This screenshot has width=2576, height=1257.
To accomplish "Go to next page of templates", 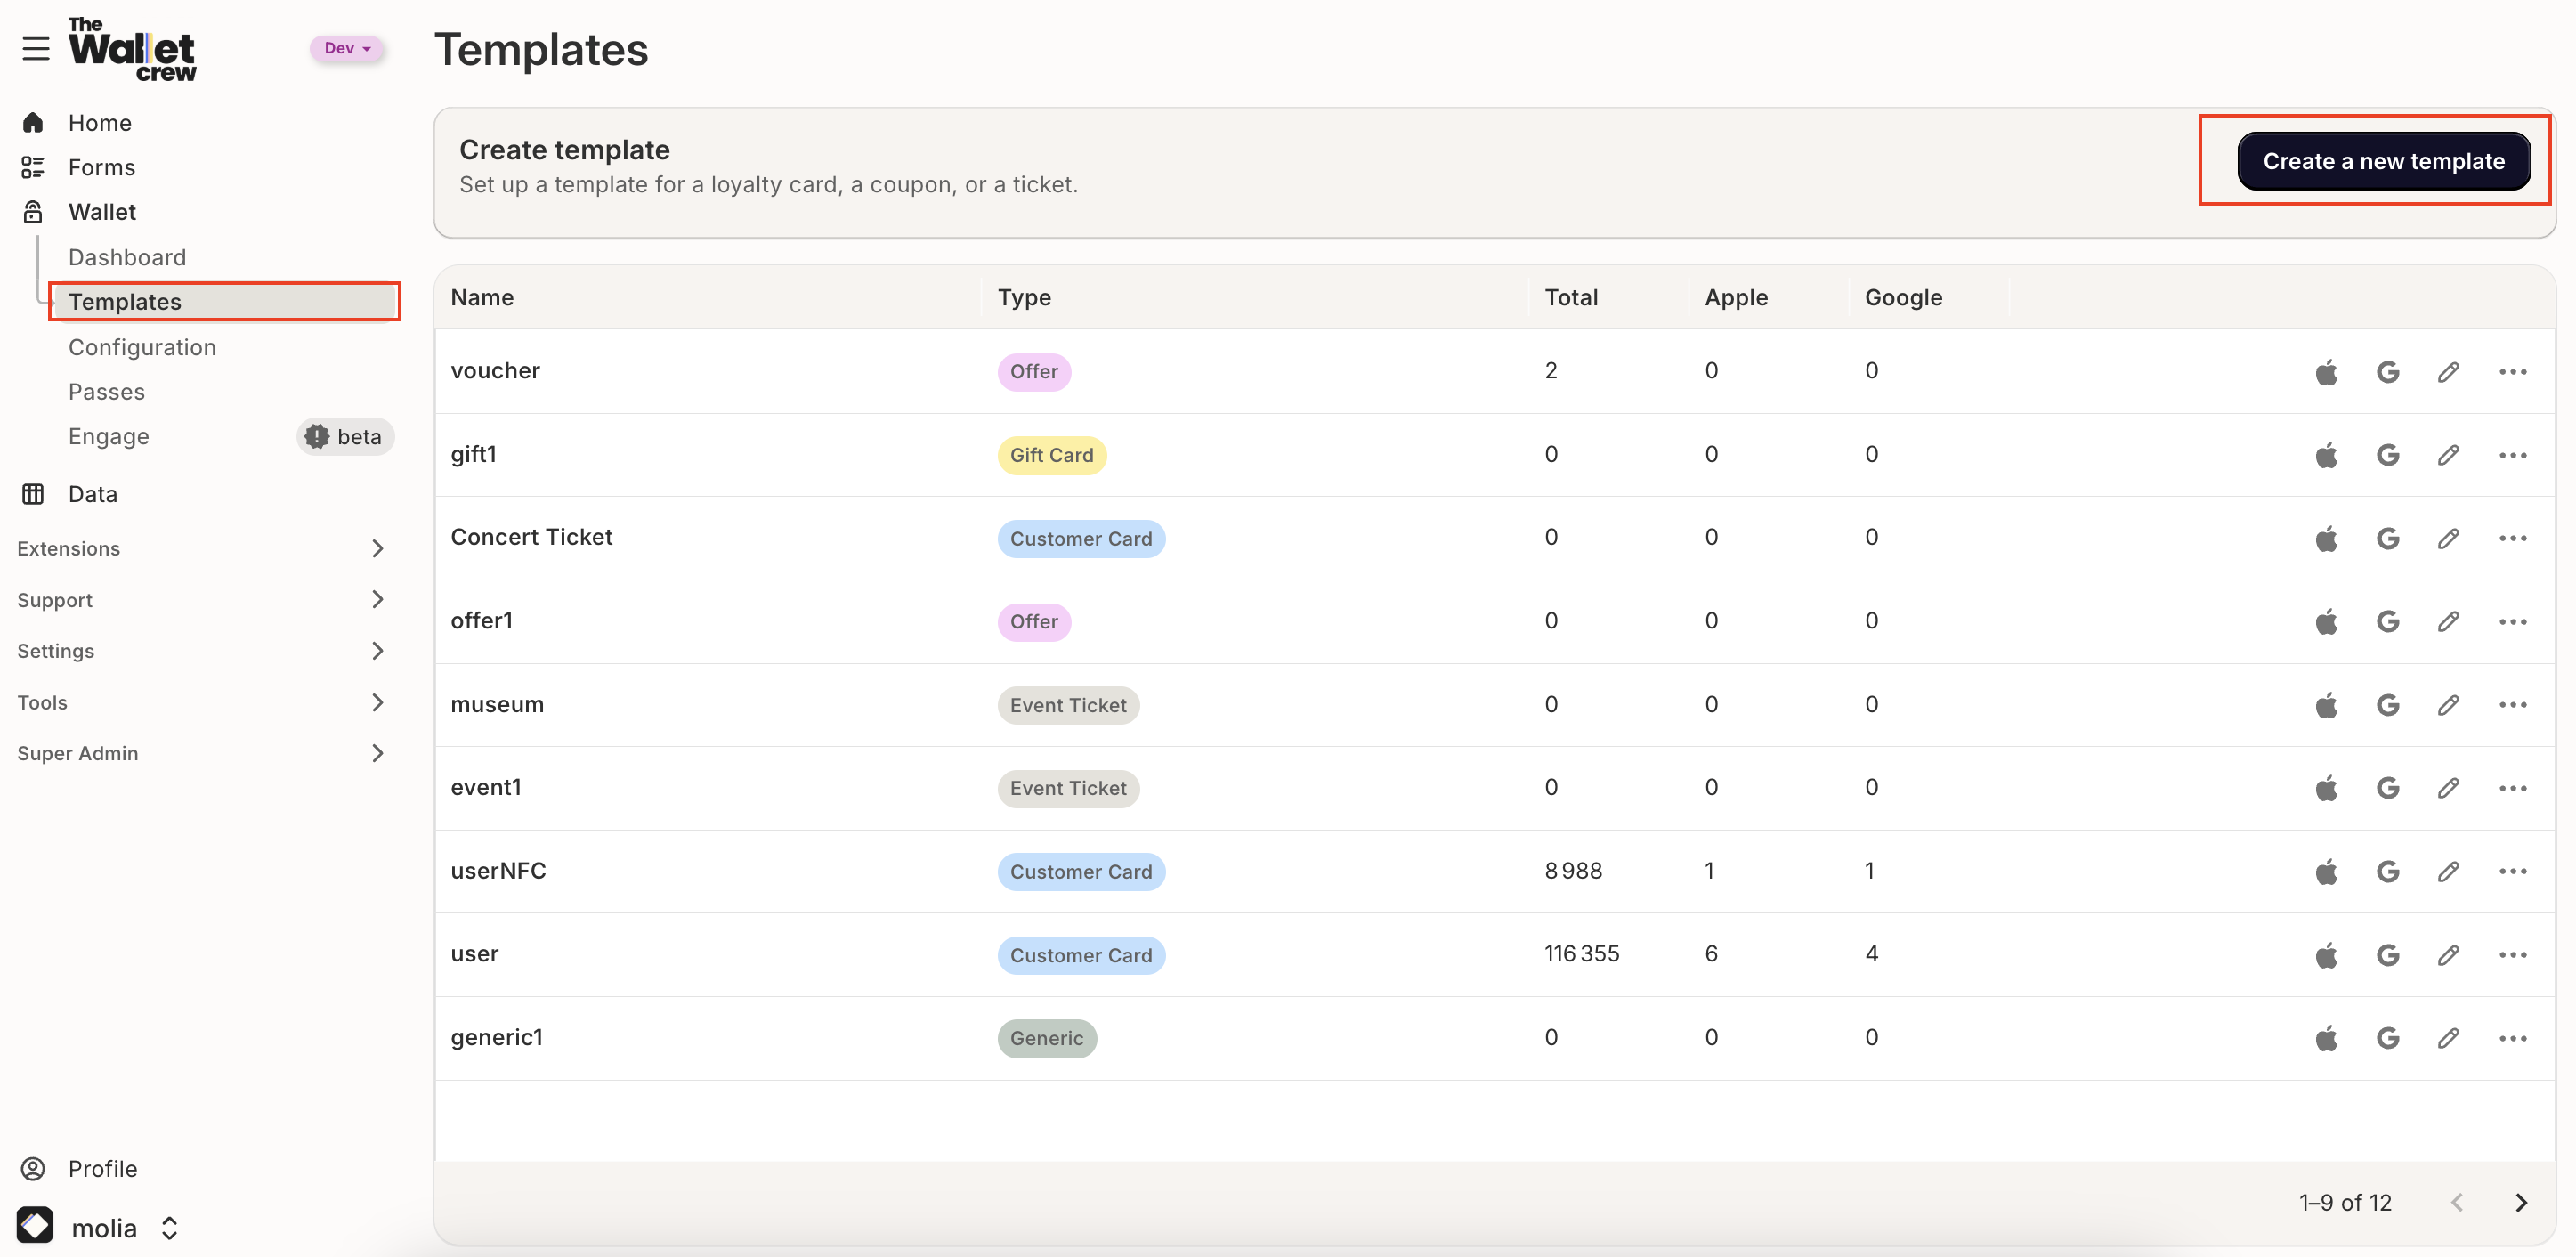I will point(2521,1202).
